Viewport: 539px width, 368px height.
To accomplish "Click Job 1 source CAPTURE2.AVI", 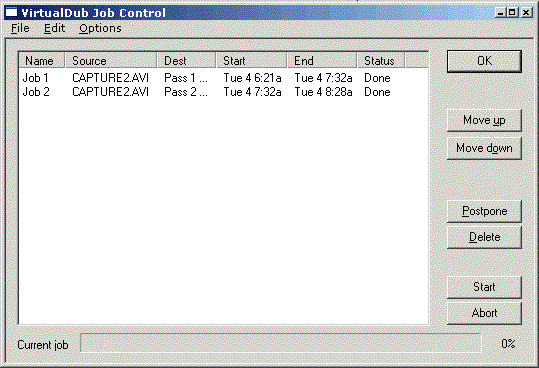I will (110, 78).
